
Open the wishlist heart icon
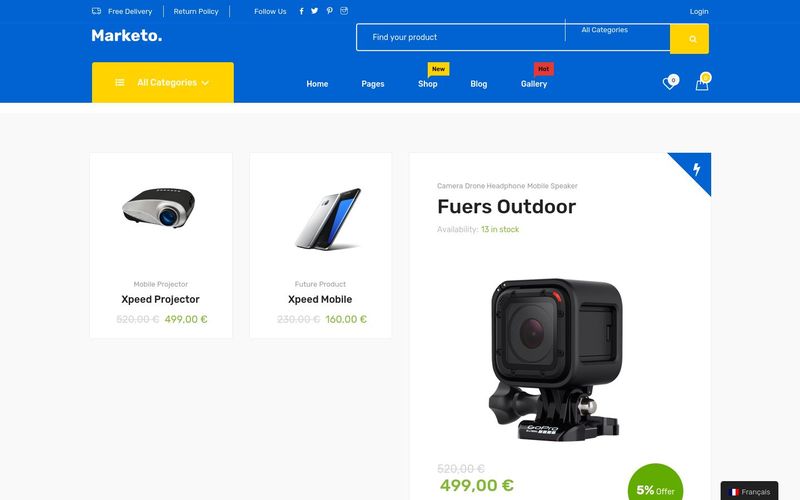pos(670,82)
